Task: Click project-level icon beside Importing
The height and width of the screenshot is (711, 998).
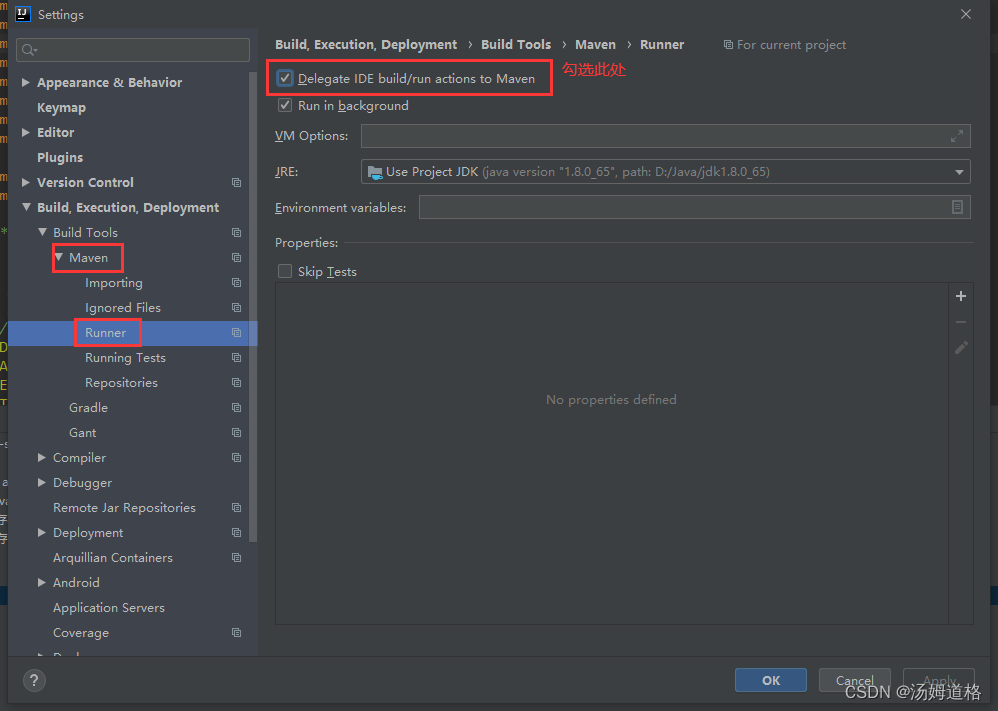Action: (237, 283)
